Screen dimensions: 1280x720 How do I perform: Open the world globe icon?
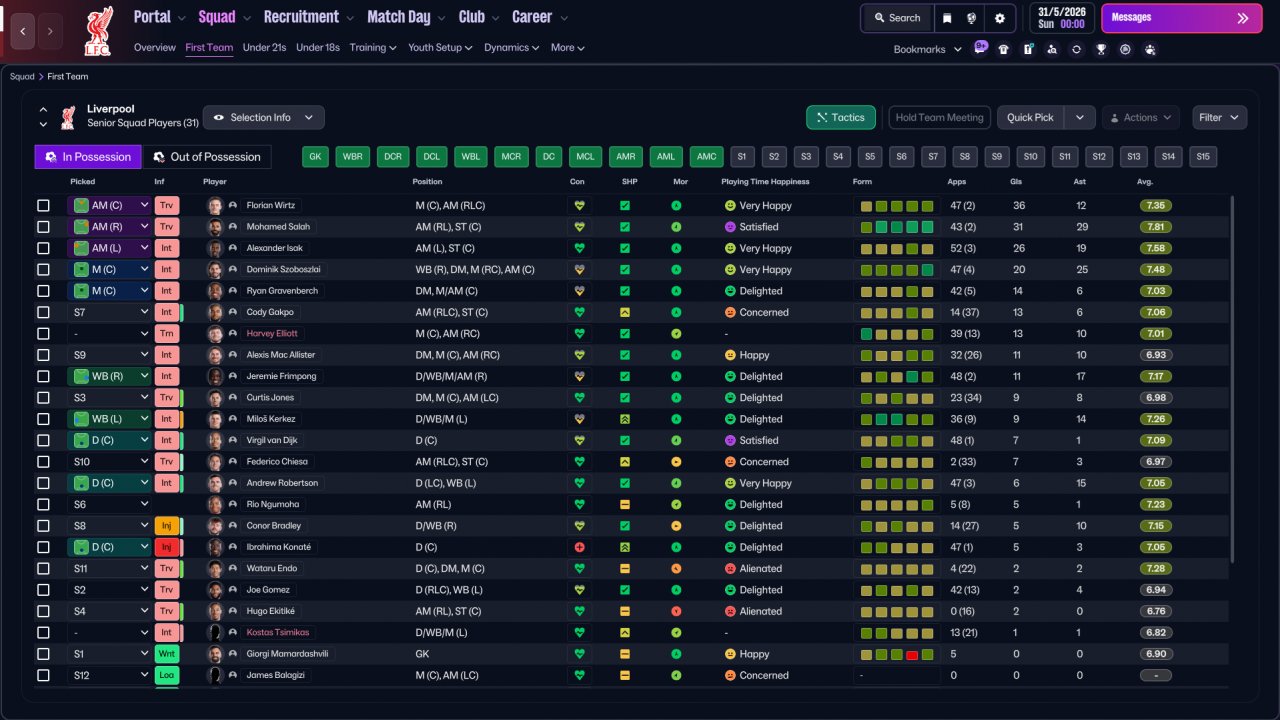tap(972, 18)
